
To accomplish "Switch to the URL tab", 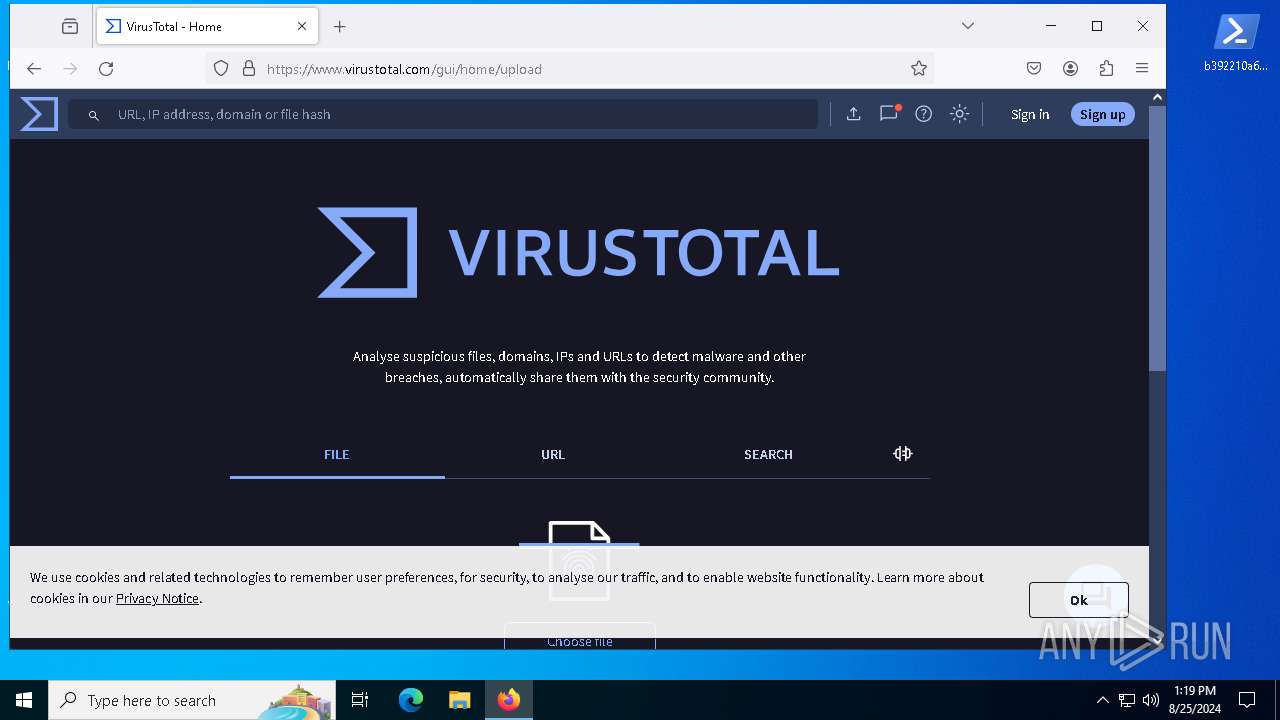I will [x=553, y=454].
